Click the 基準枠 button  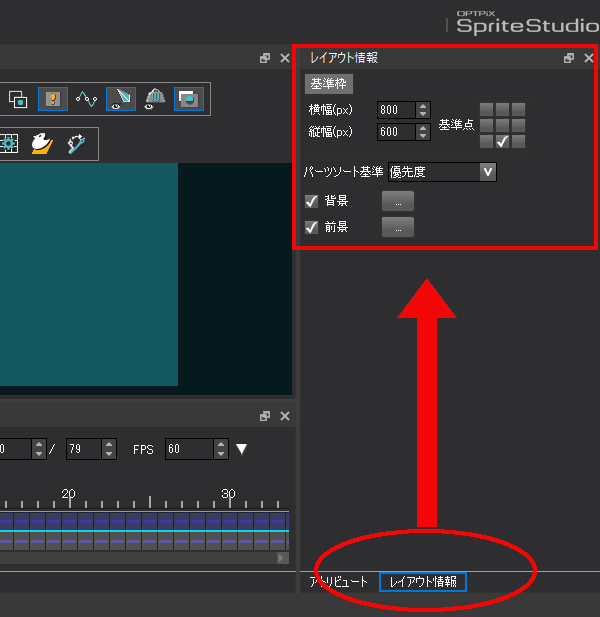pos(329,84)
